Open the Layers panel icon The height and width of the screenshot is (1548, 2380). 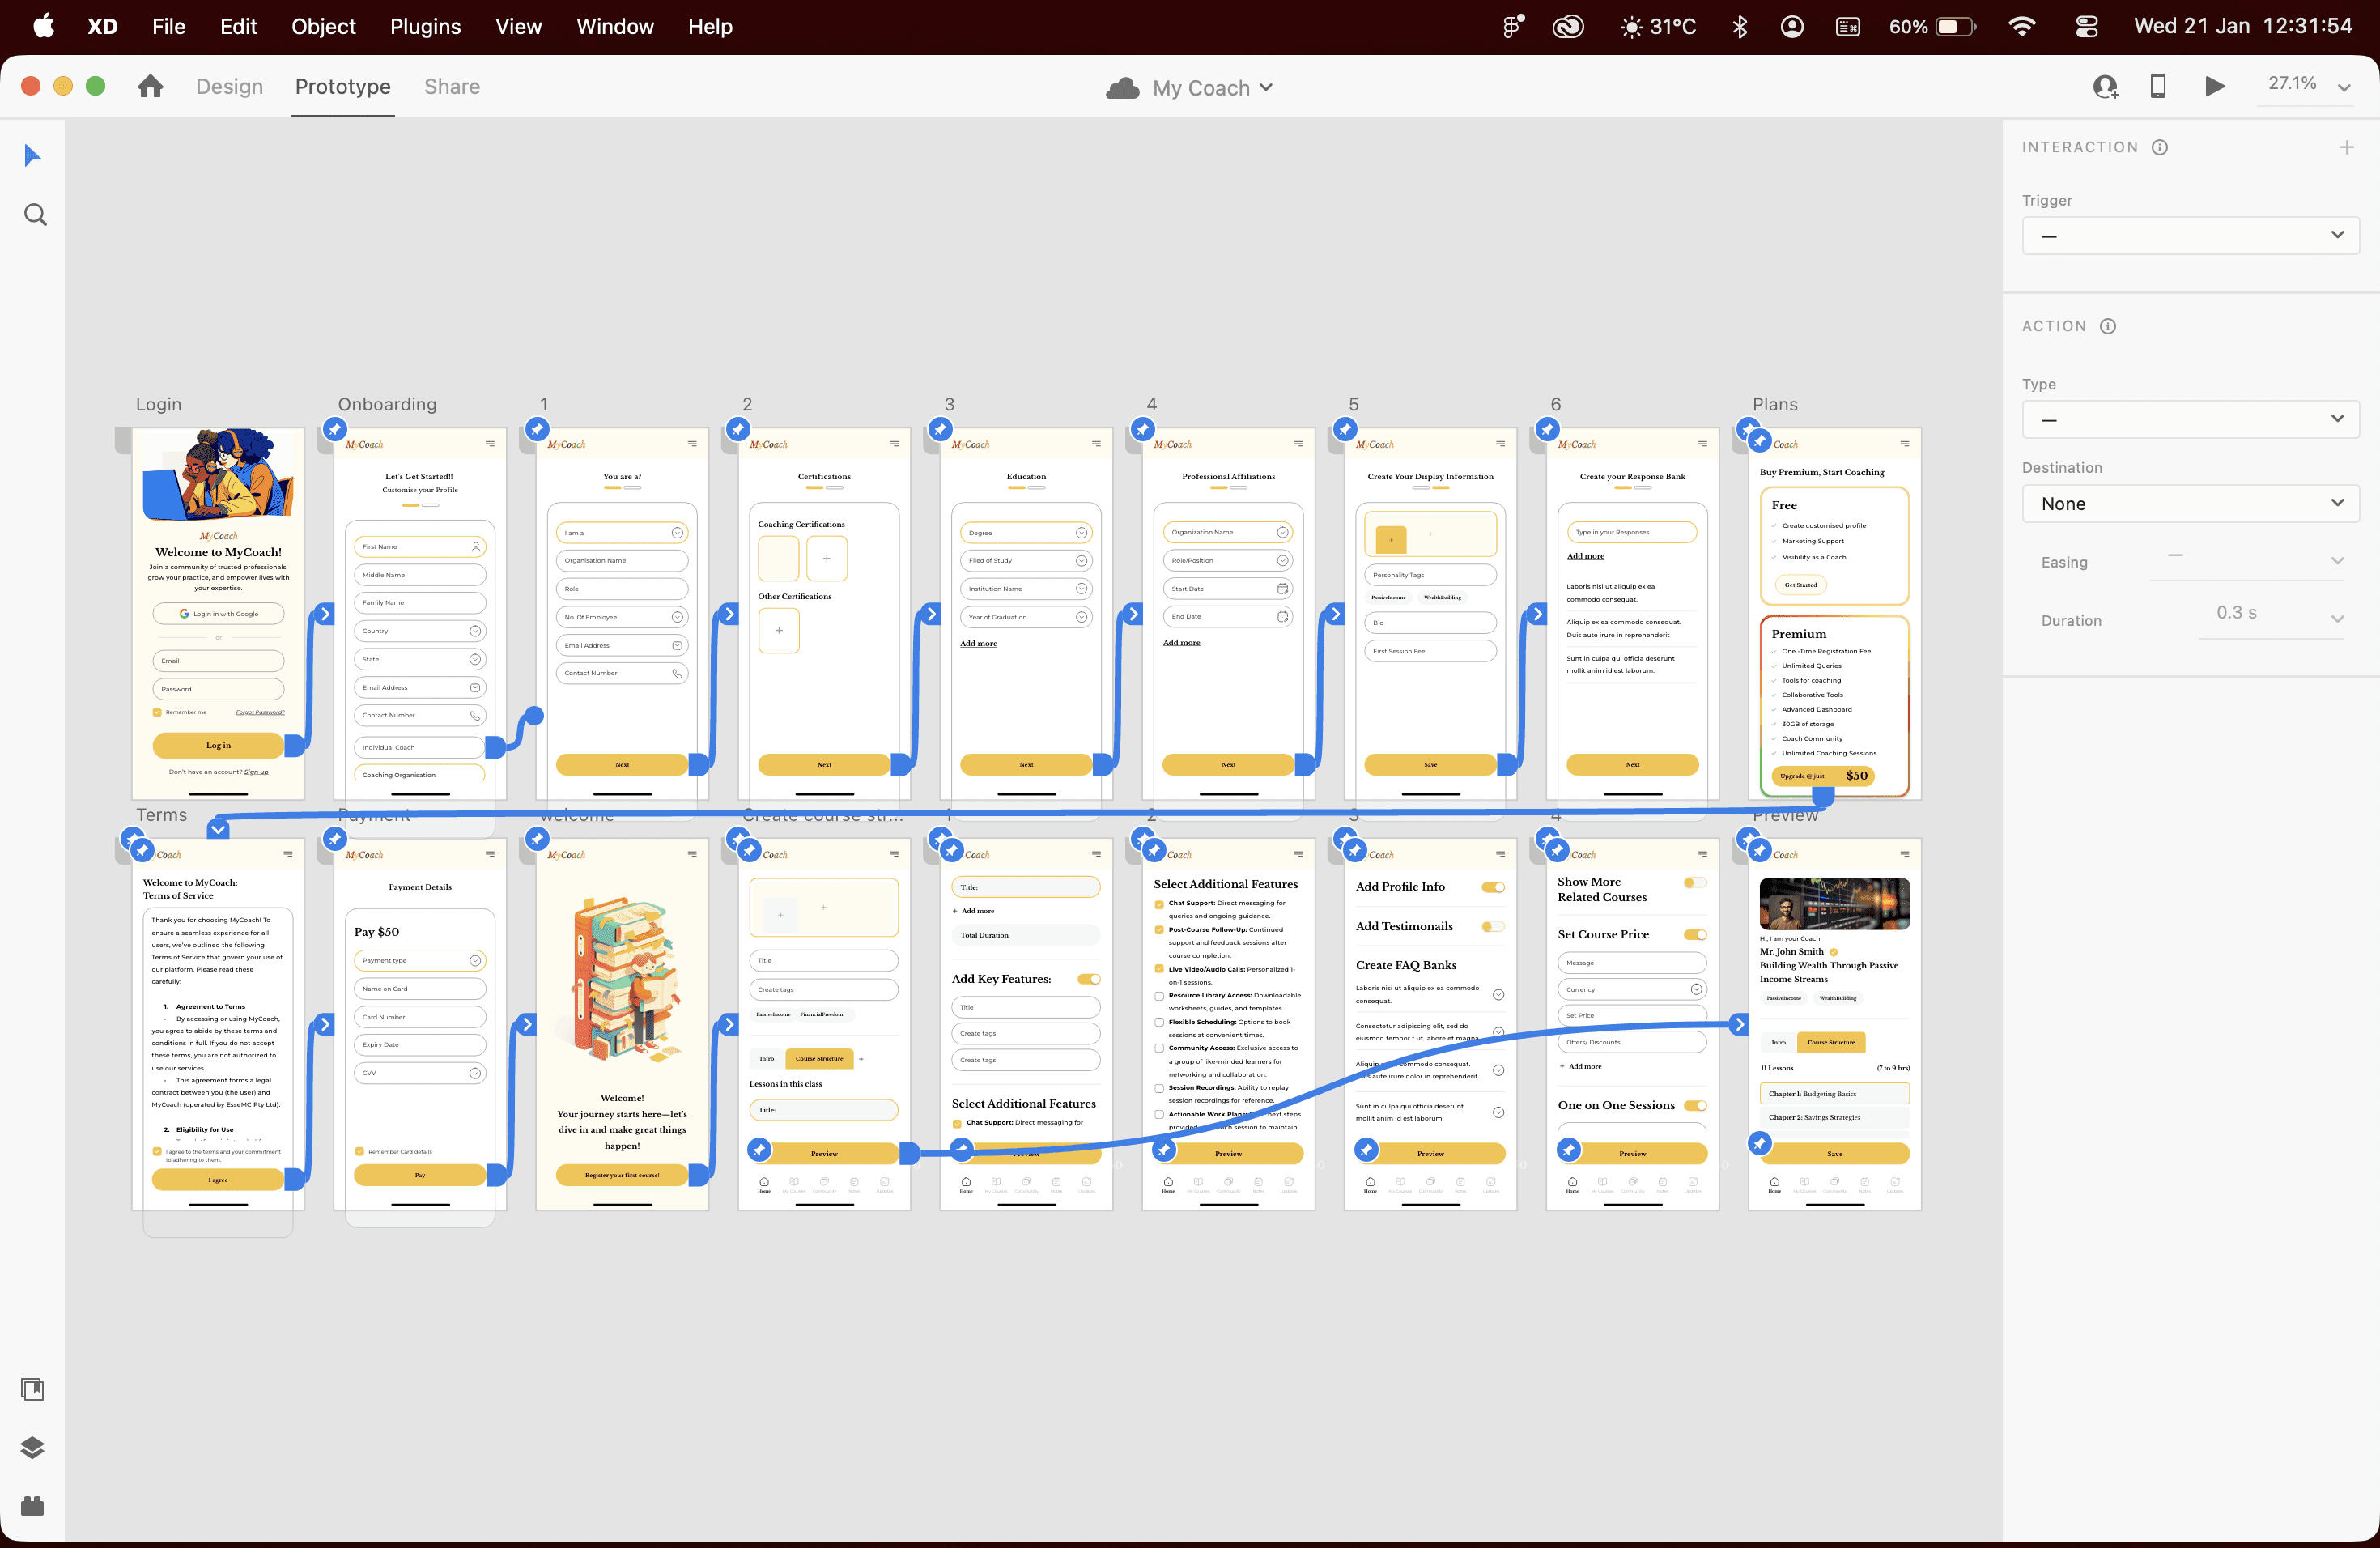click(33, 1447)
